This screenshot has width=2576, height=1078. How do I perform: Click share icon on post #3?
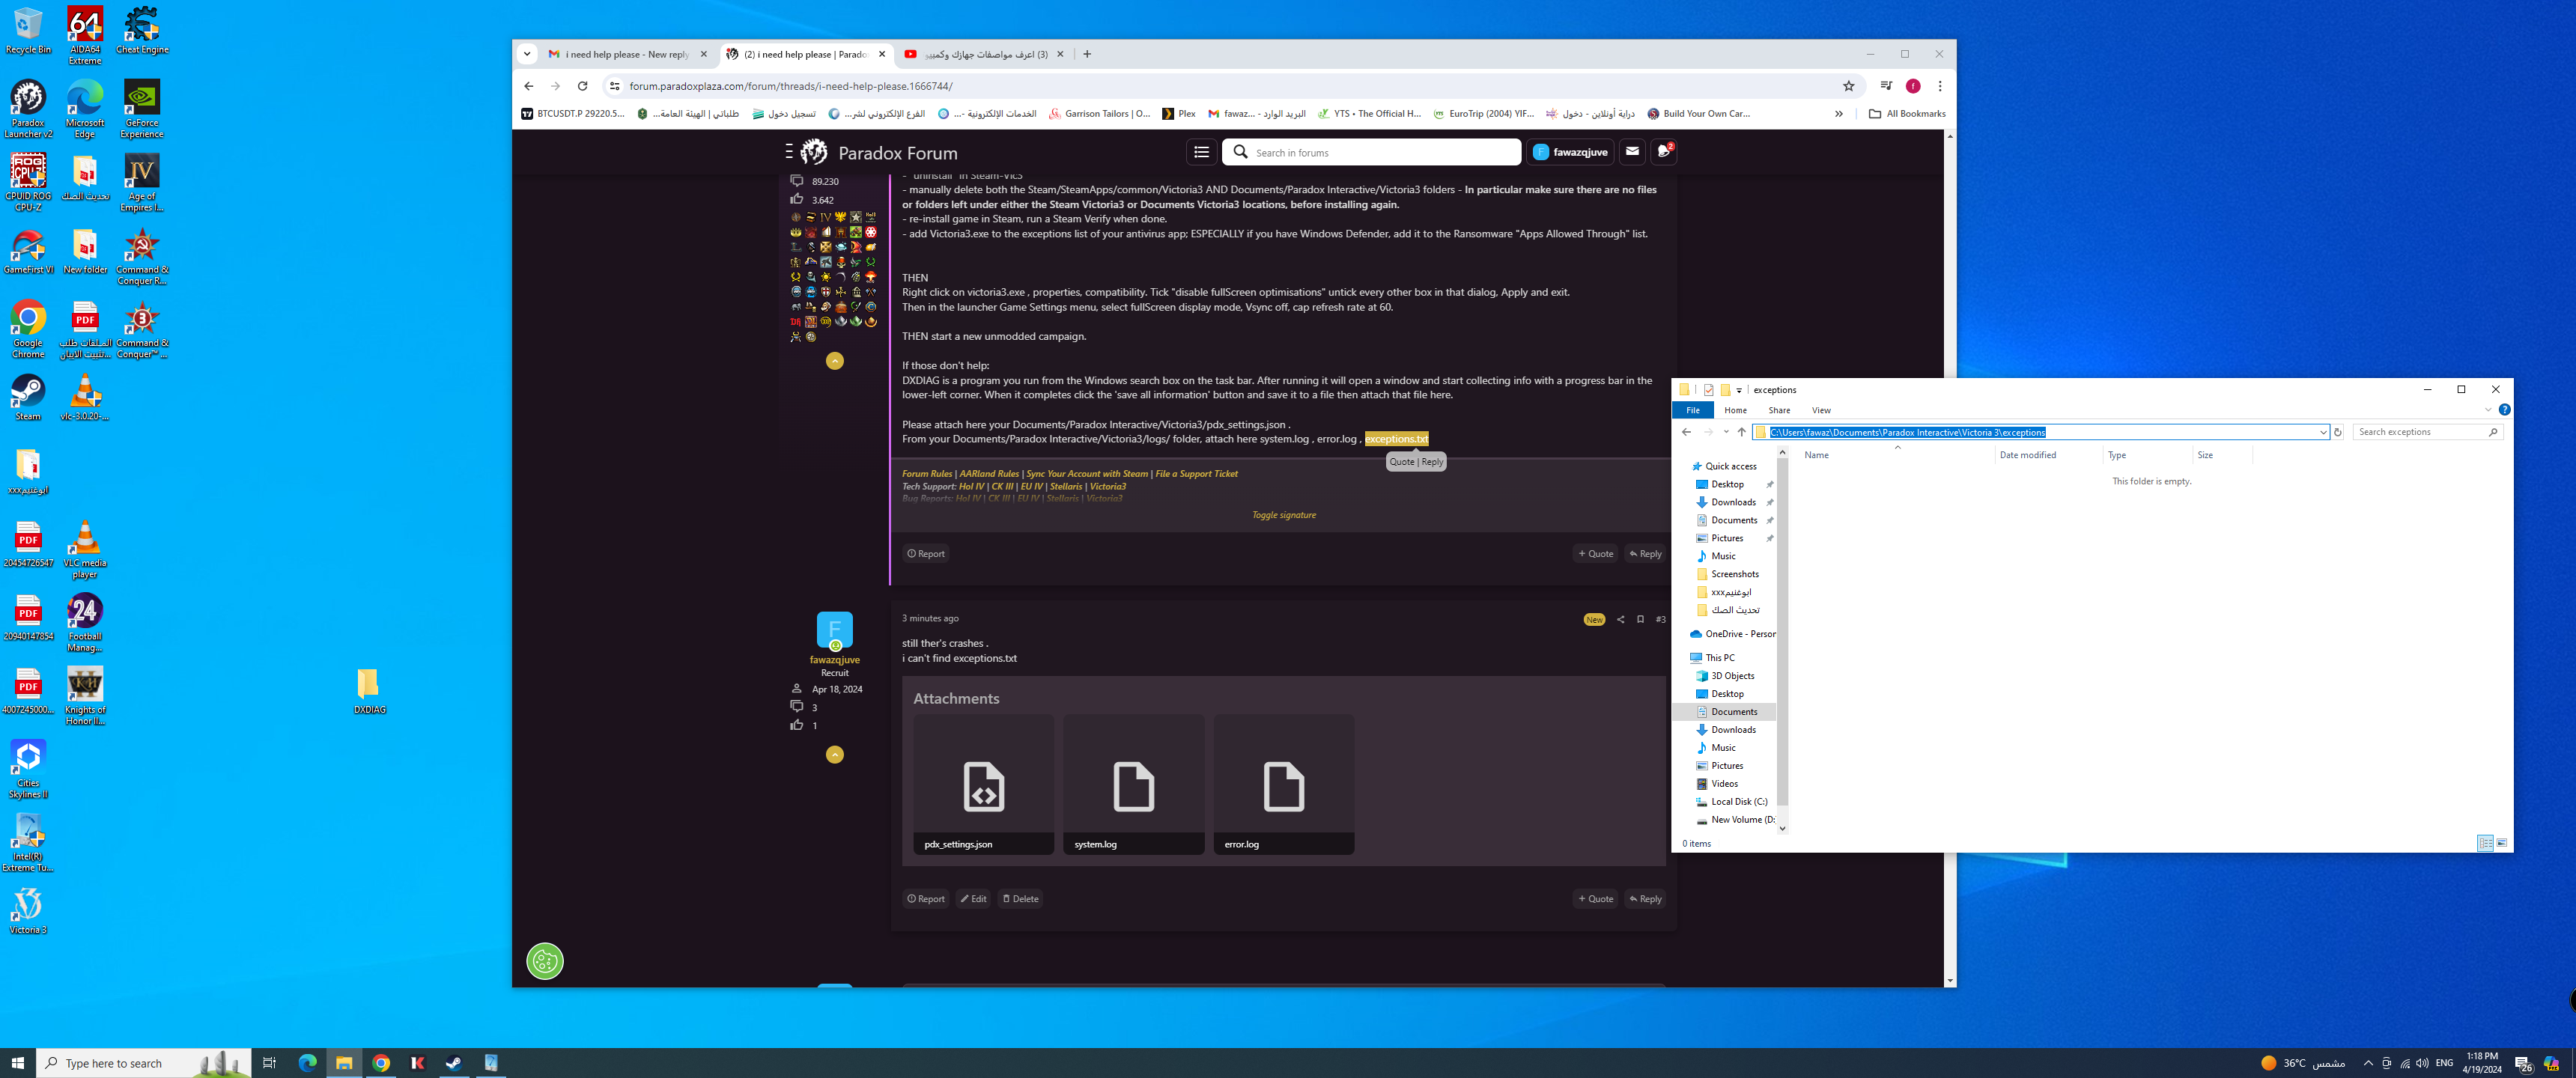[1620, 619]
